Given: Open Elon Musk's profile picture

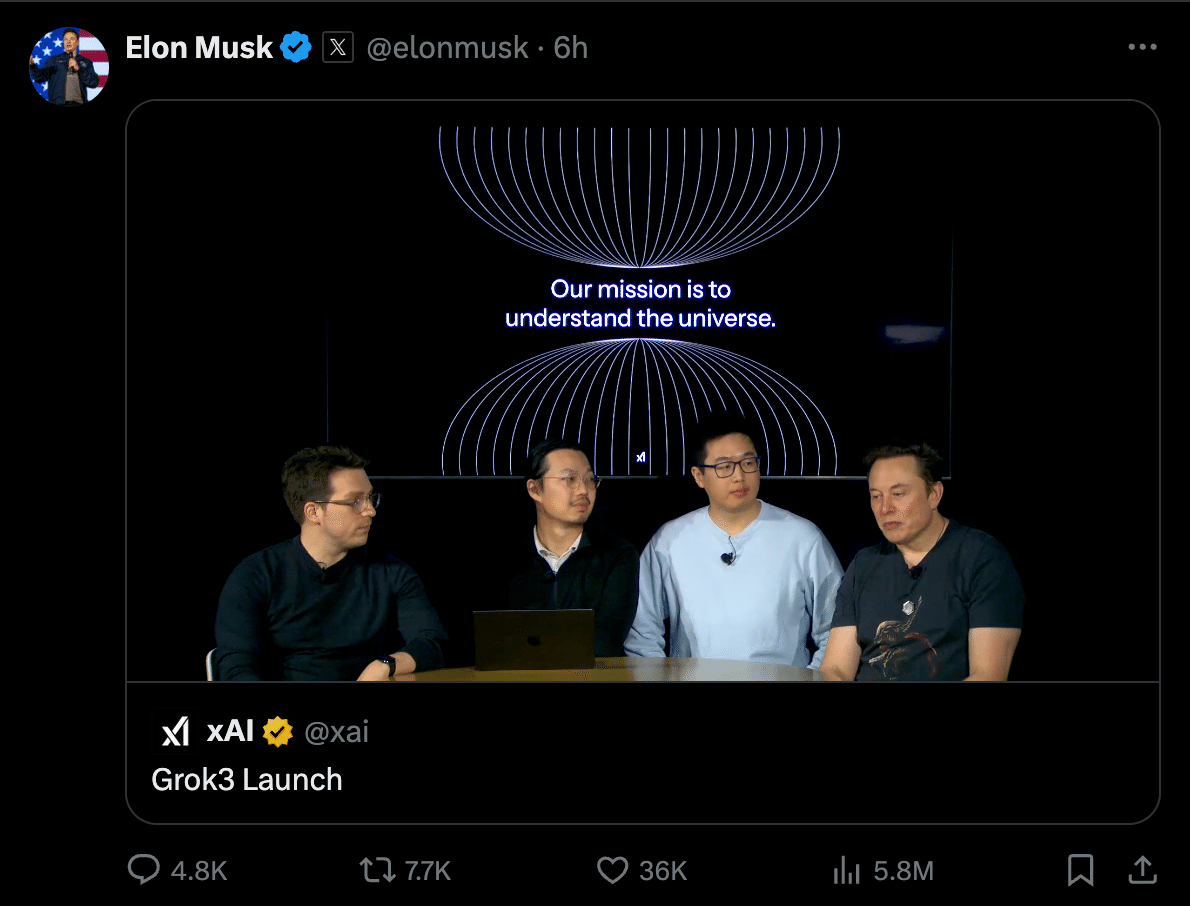Looking at the screenshot, I should click(x=69, y=65).
